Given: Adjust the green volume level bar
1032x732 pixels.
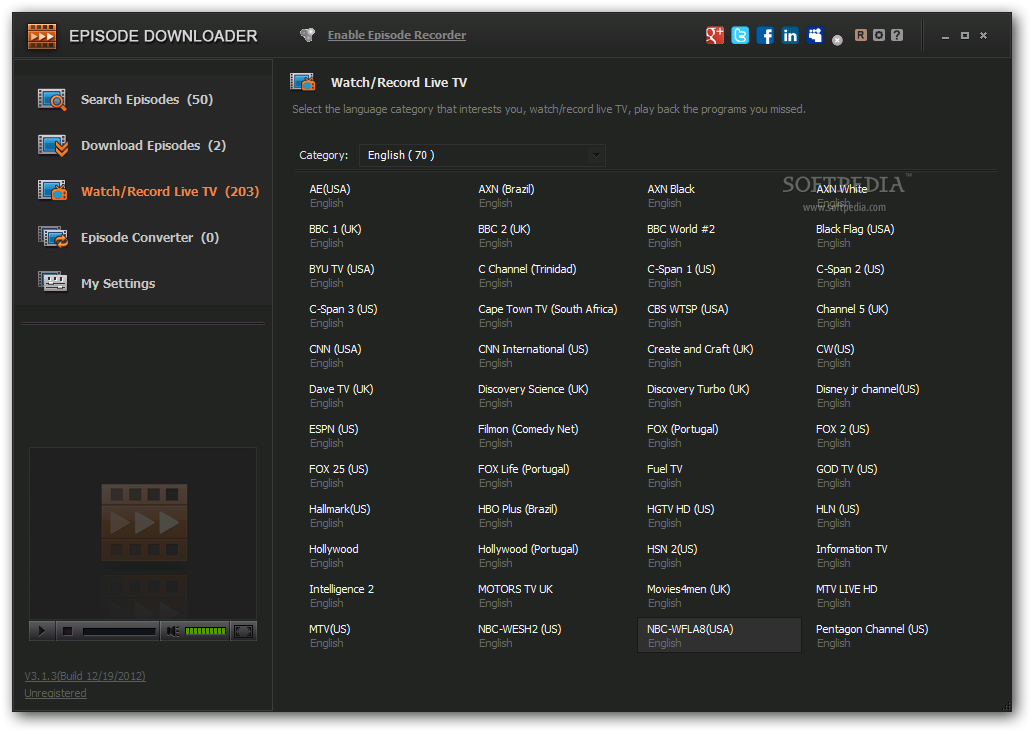Looking at the screenshot, I should click(x=205, y=631).
